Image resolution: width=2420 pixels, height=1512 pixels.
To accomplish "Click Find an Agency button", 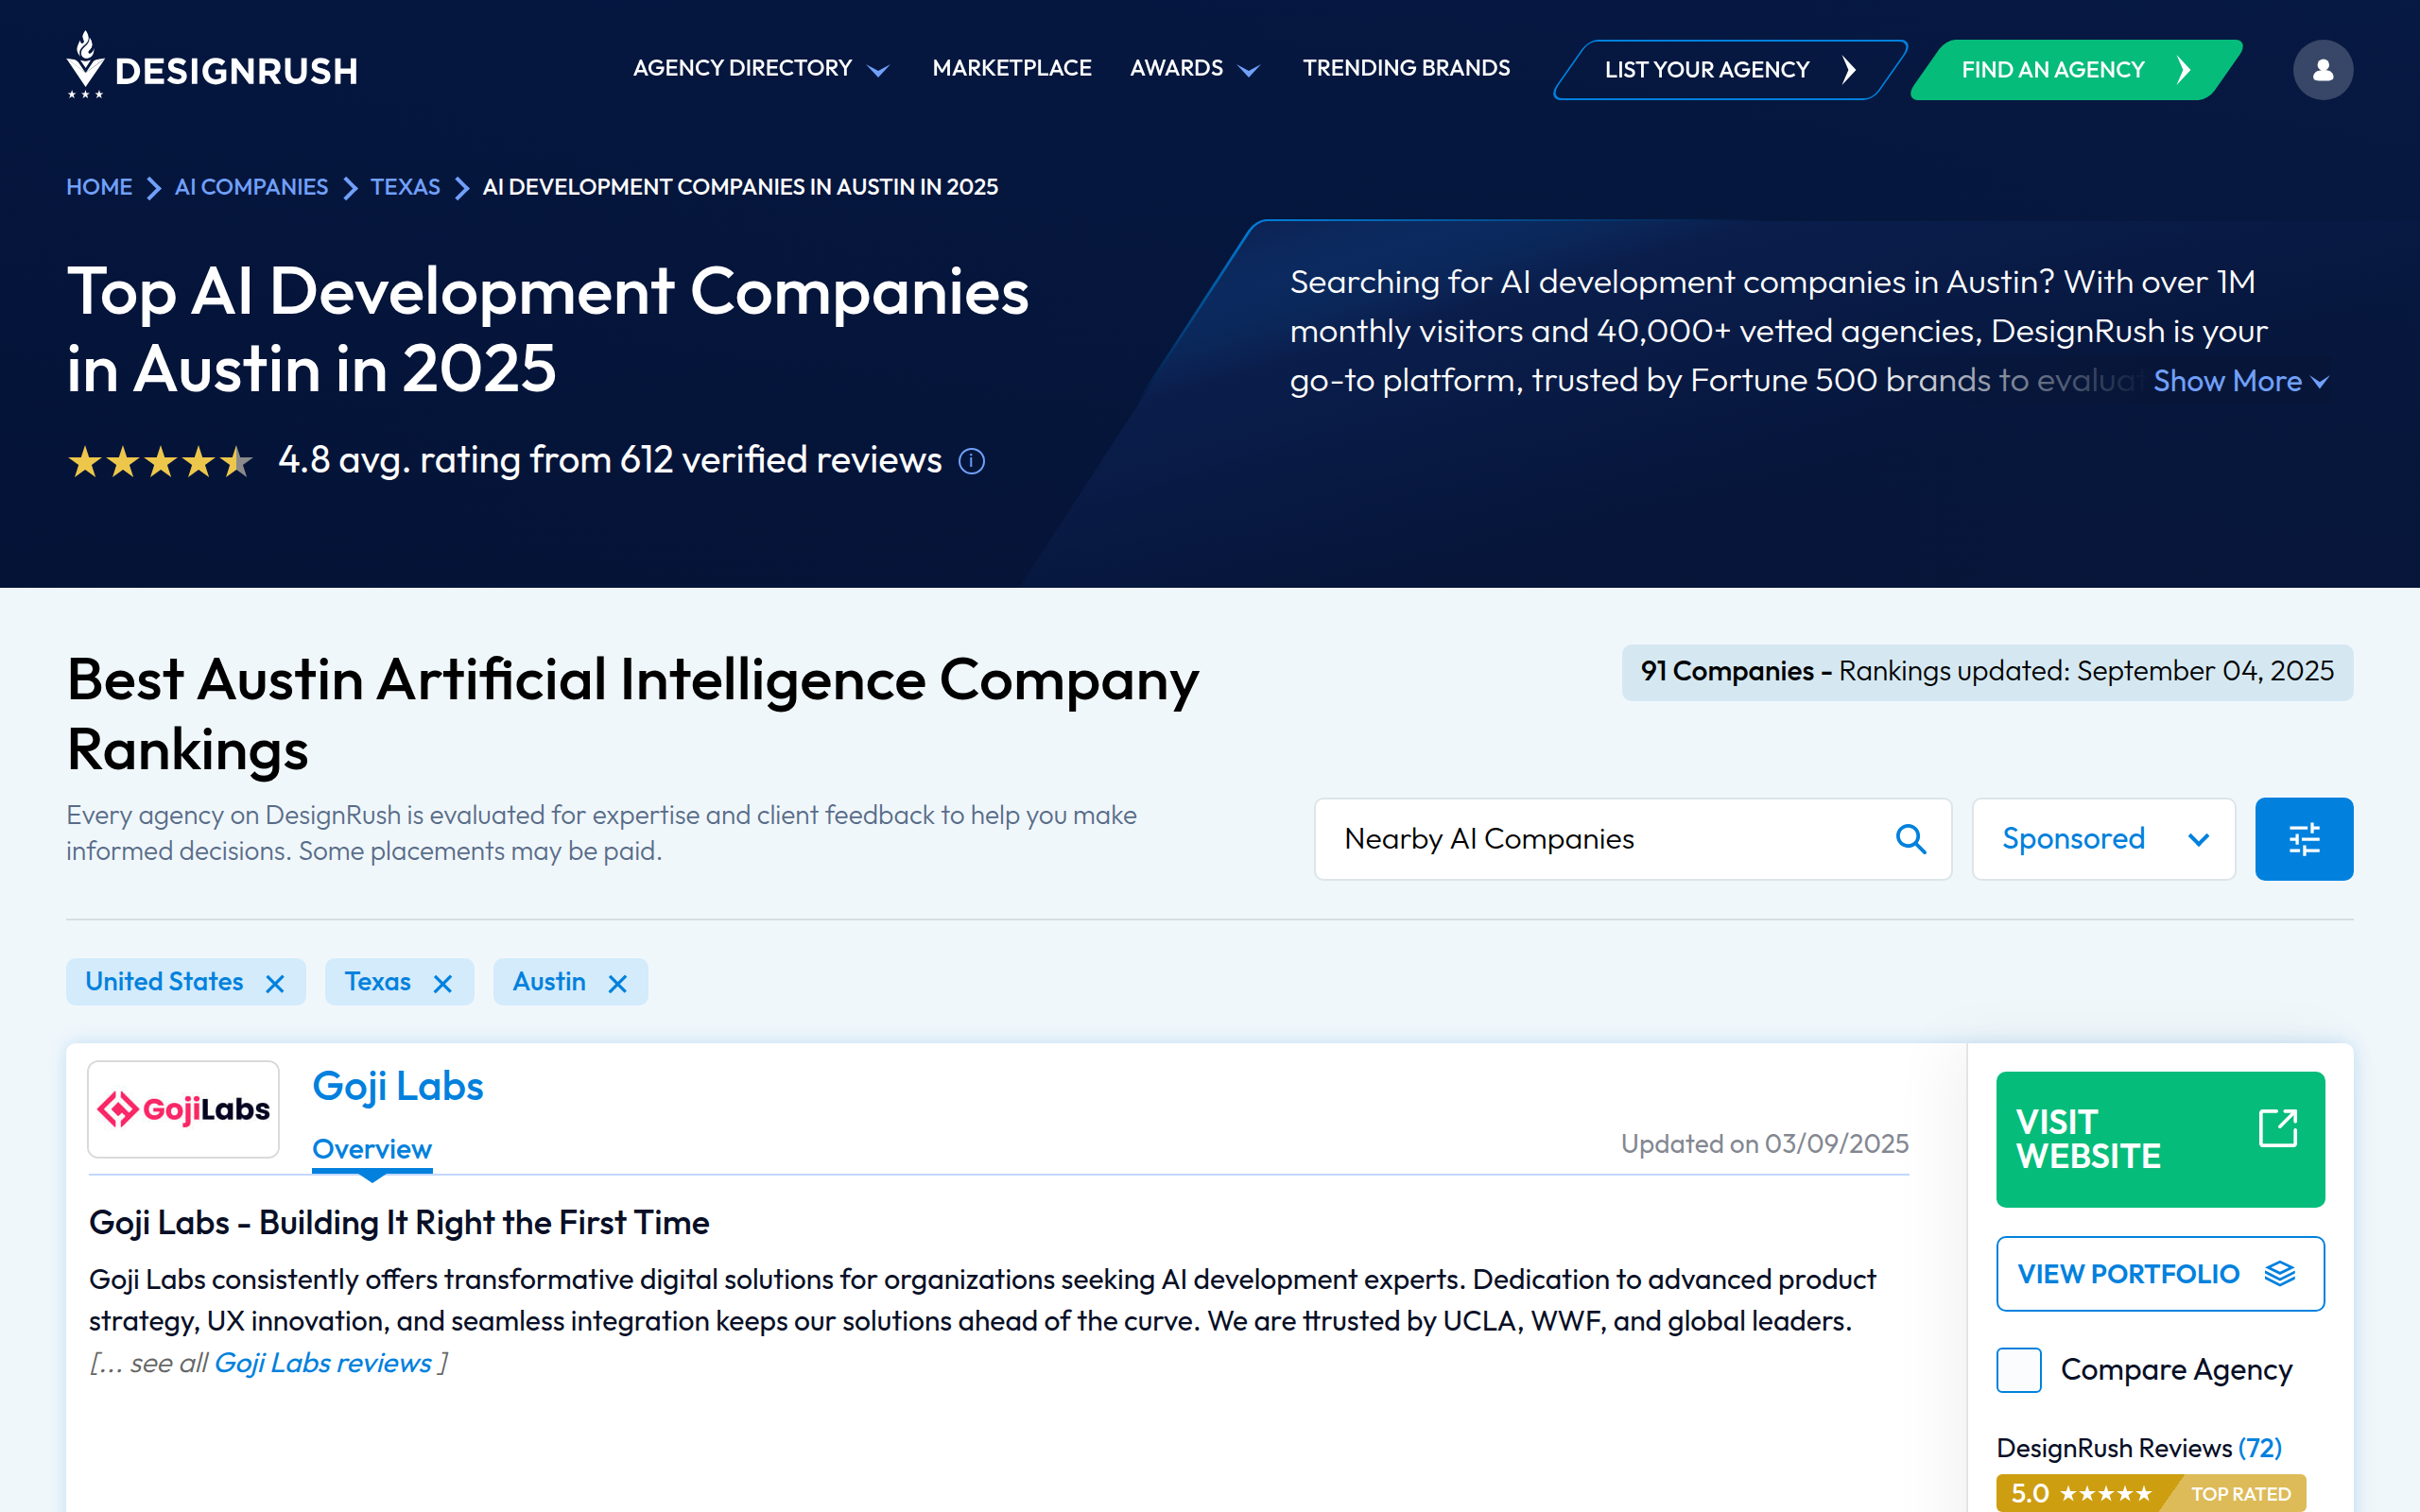I will [x=2076, y=70].
